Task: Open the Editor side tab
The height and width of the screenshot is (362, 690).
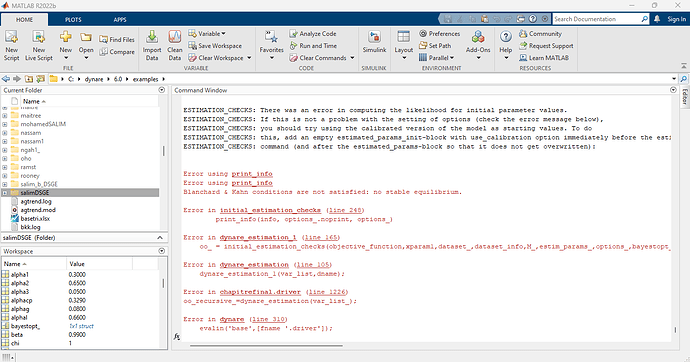Action: click(684, 97)
